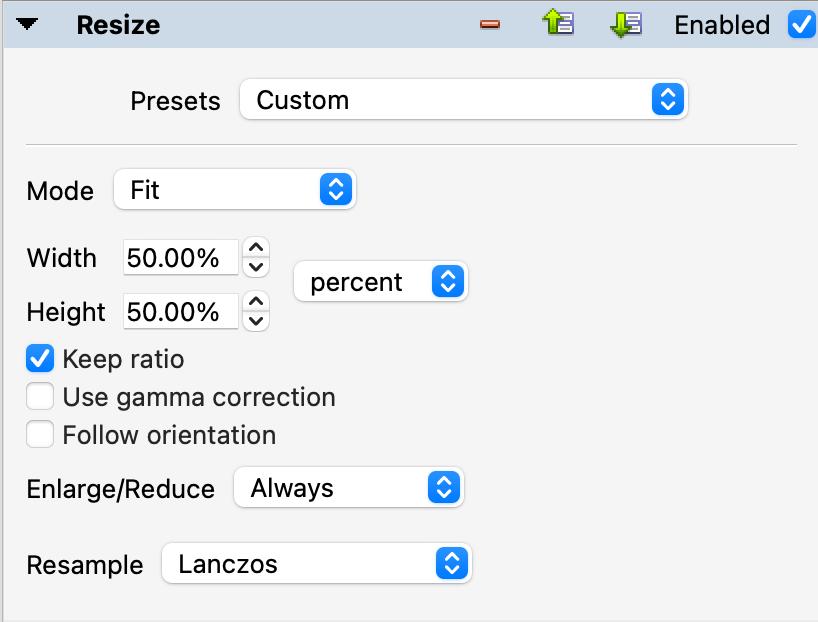Collapse the Resize panel disclosure triangle

[27, 24]
